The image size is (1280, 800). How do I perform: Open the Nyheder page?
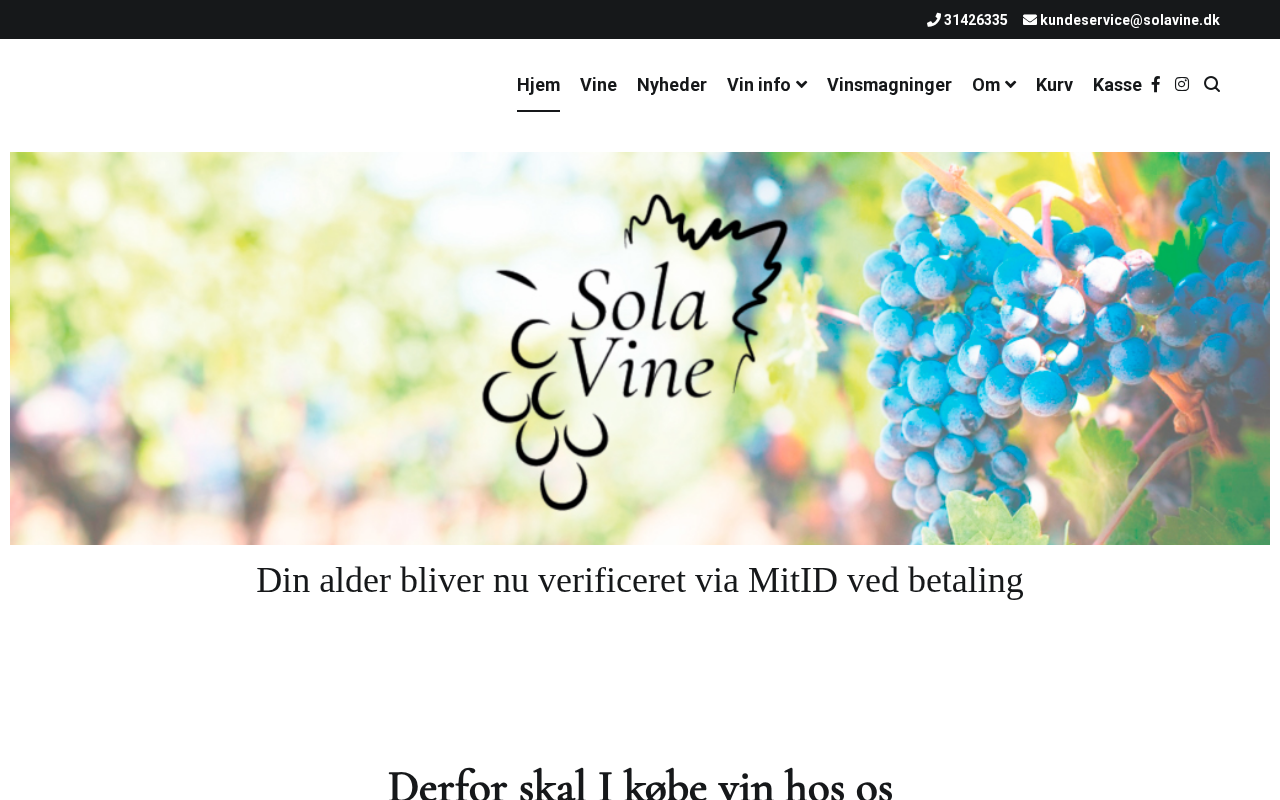(x=672, y=85)
